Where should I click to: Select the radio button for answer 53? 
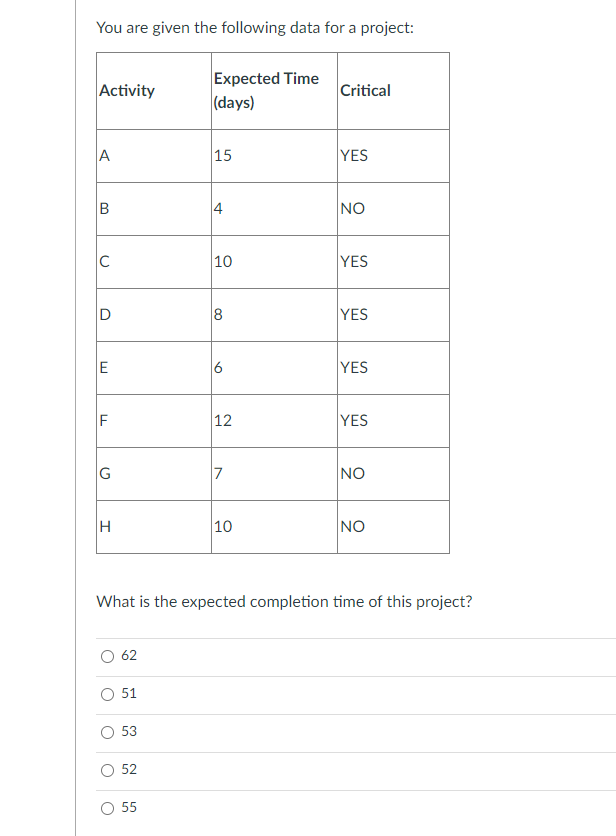pyautogui.click(x=108, y=731)
